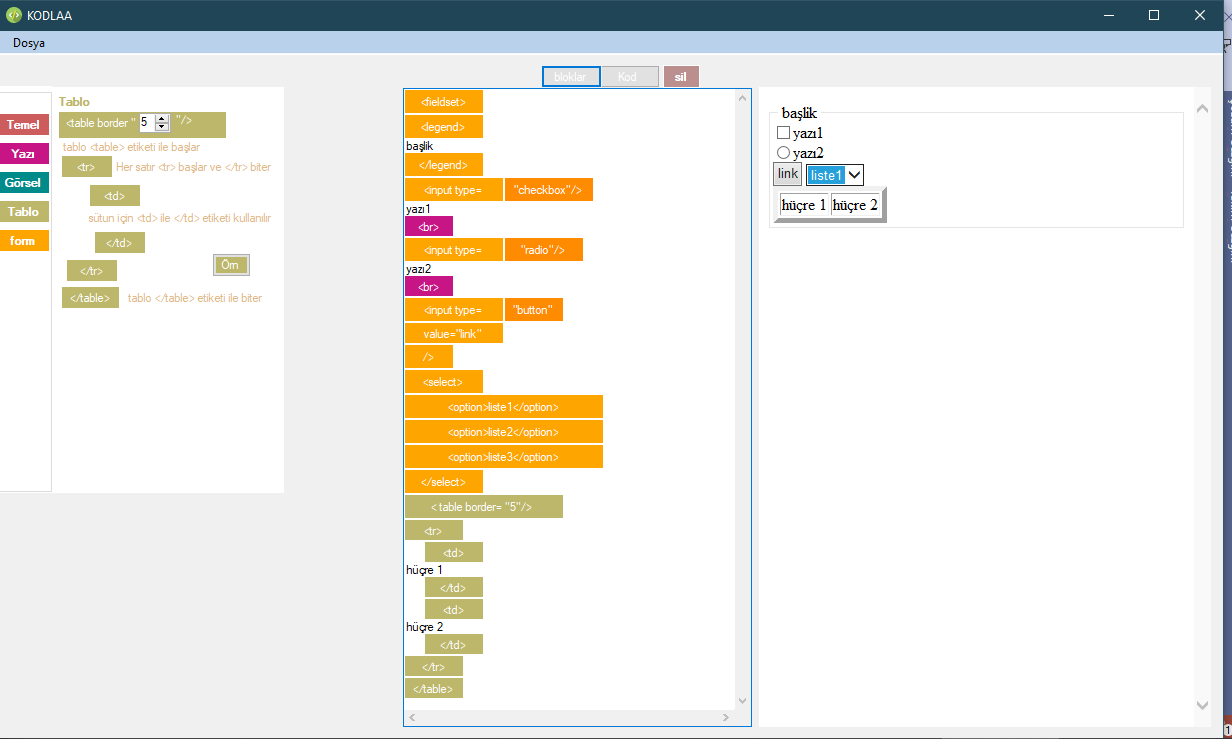Click the sil delete button
Screen dimensions: 1232x739
[681, 77]
